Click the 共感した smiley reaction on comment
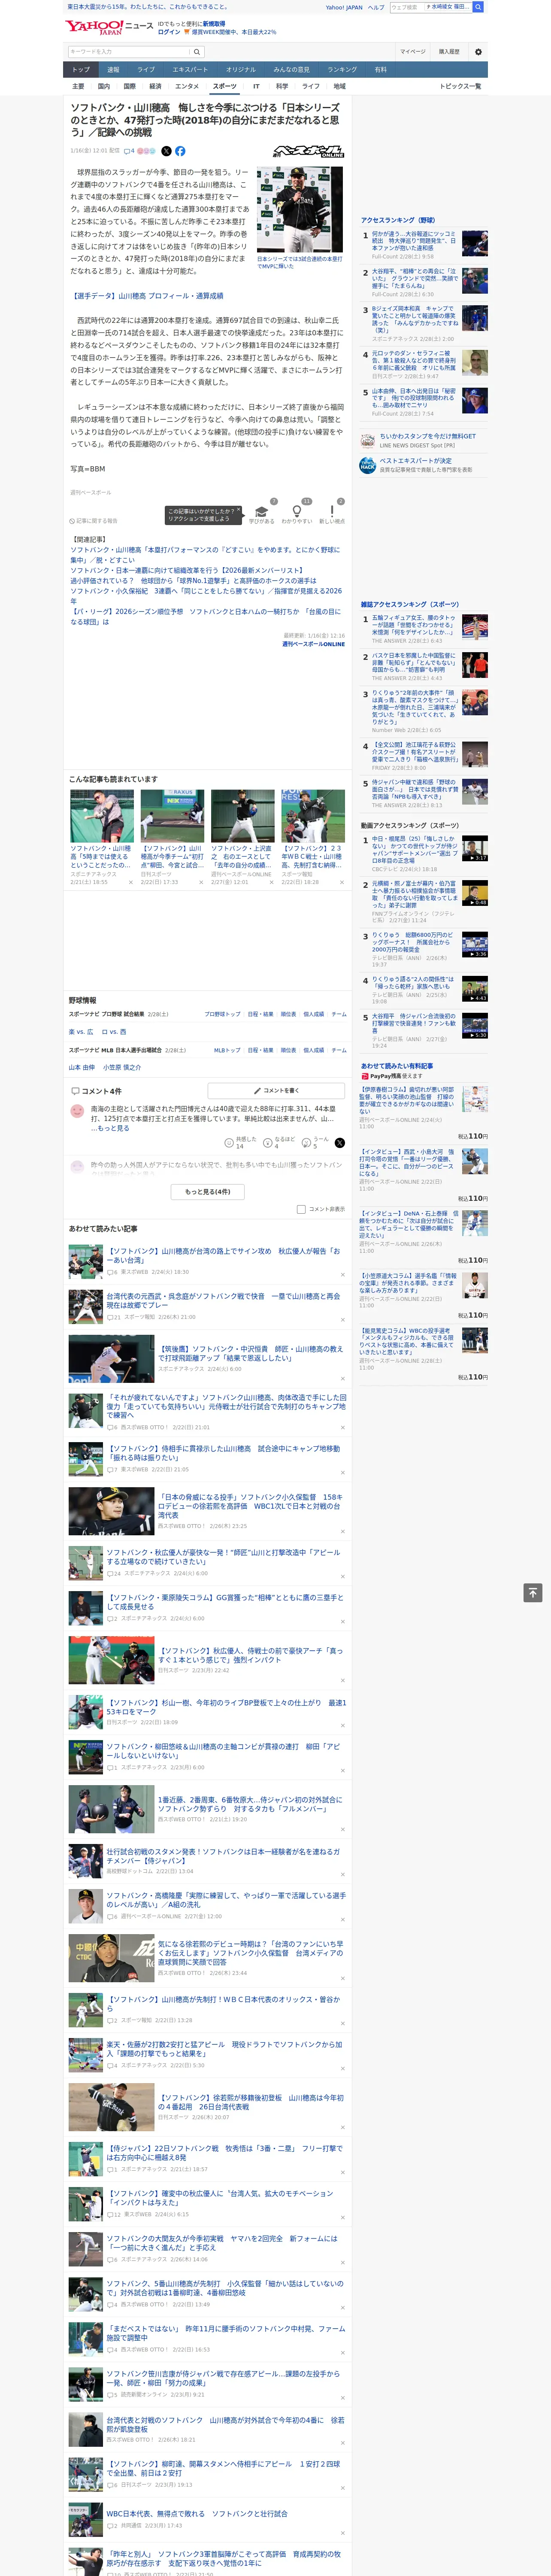 [x=229, y=1142]
